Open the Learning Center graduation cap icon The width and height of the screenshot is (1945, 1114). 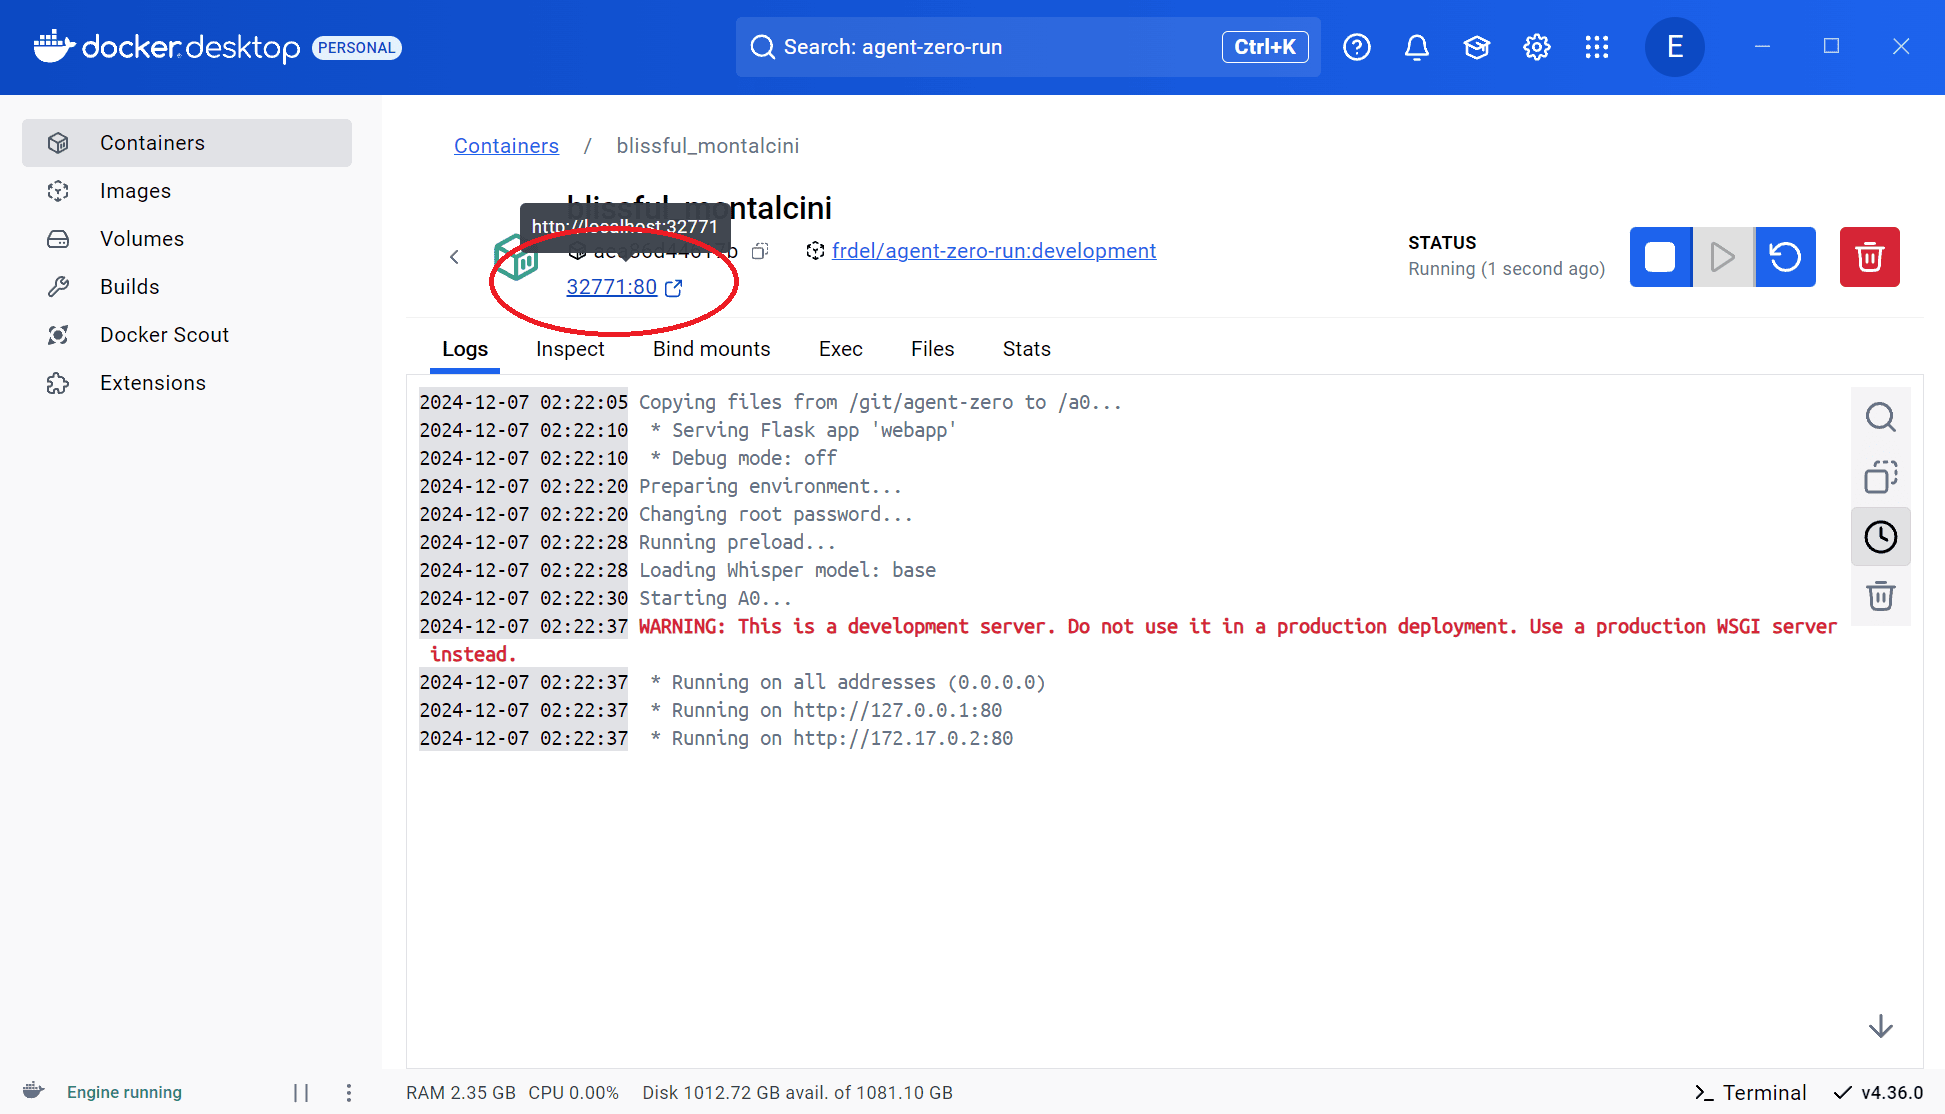1476,47
